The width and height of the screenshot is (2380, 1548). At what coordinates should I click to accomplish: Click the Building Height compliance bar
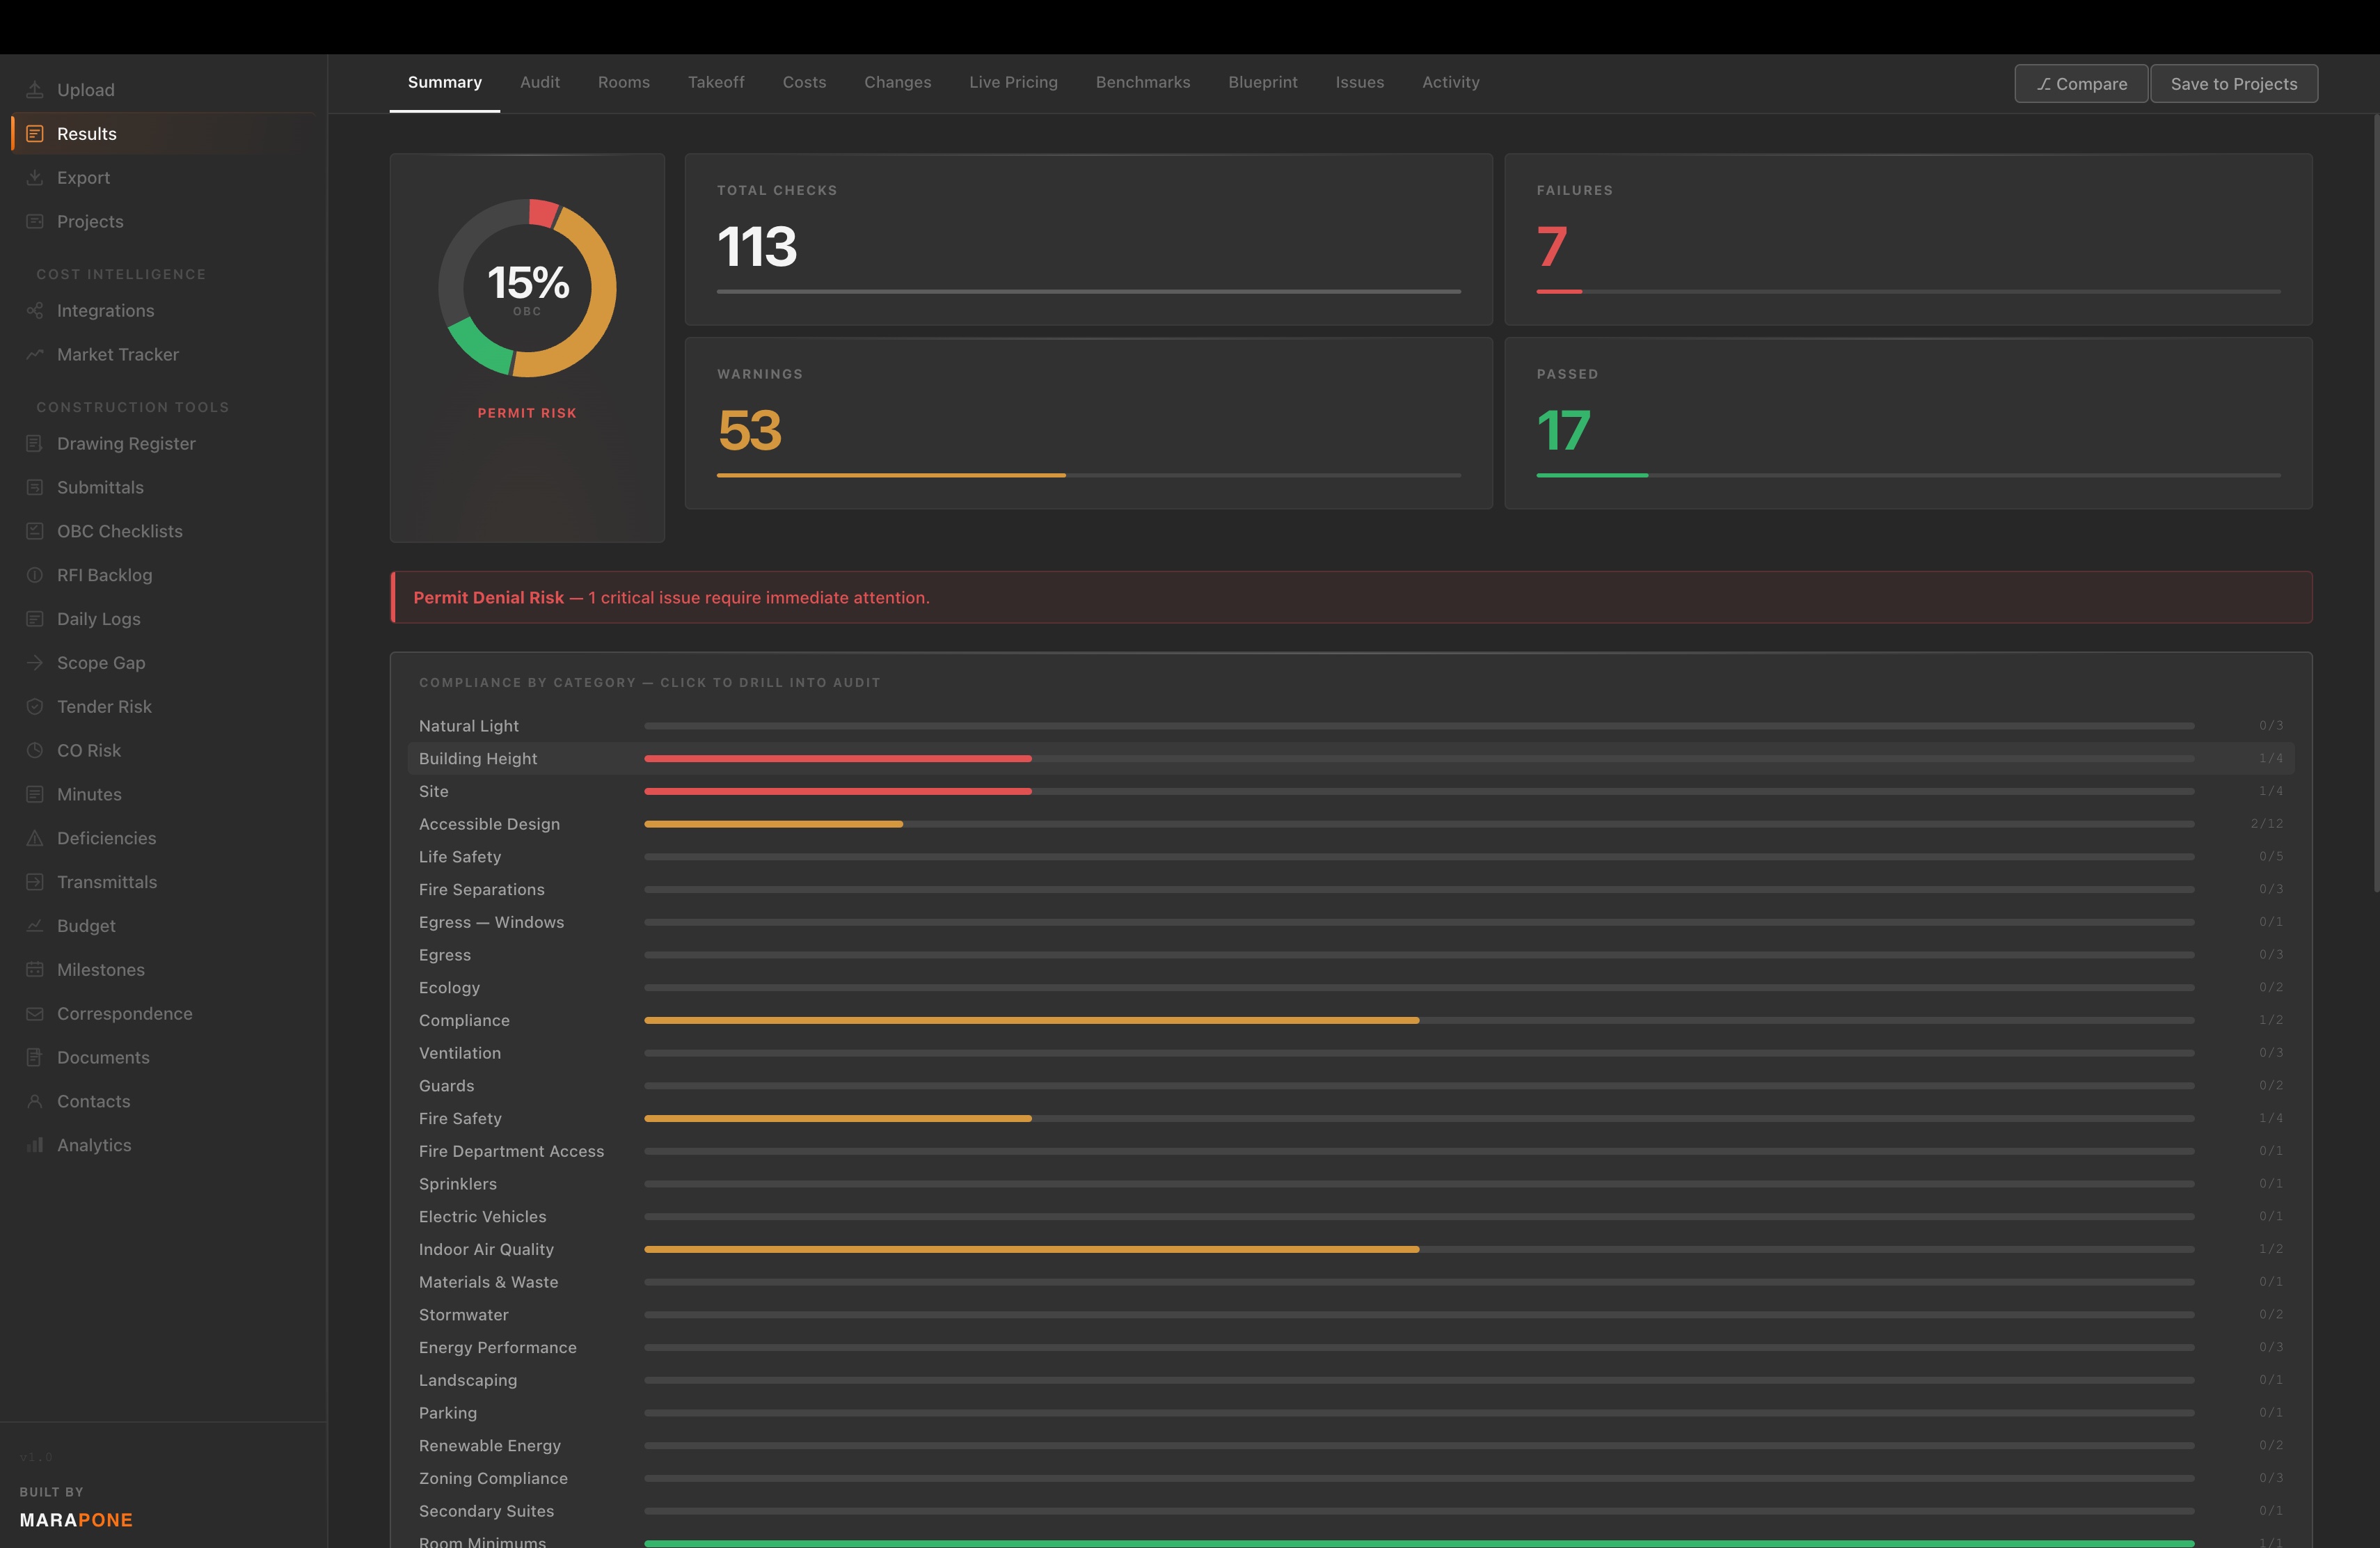1419,759
